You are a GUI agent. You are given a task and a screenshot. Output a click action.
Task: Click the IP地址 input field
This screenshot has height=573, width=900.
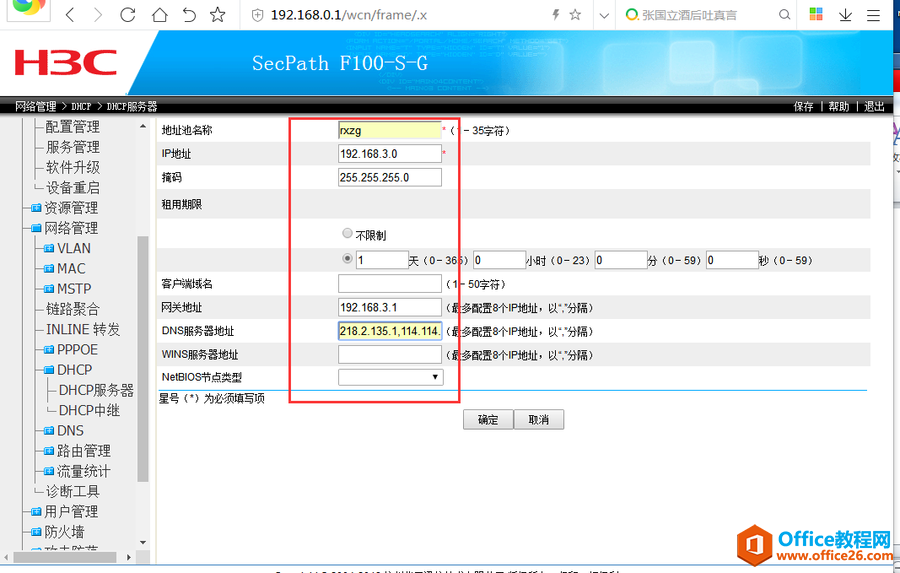[390, 154]
